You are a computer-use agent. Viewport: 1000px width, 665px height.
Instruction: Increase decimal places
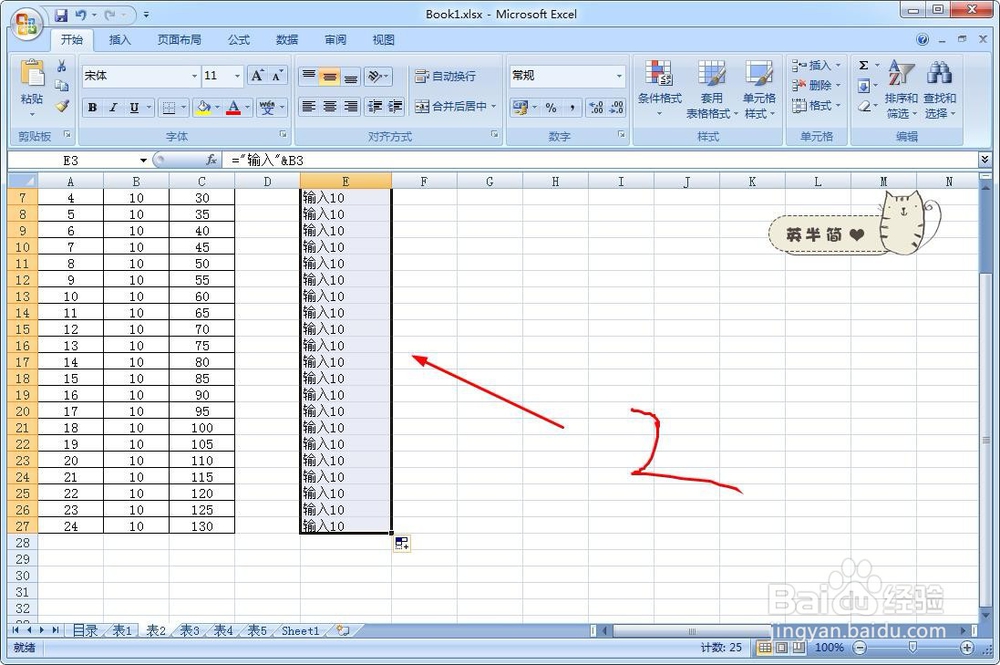point(596,108)
